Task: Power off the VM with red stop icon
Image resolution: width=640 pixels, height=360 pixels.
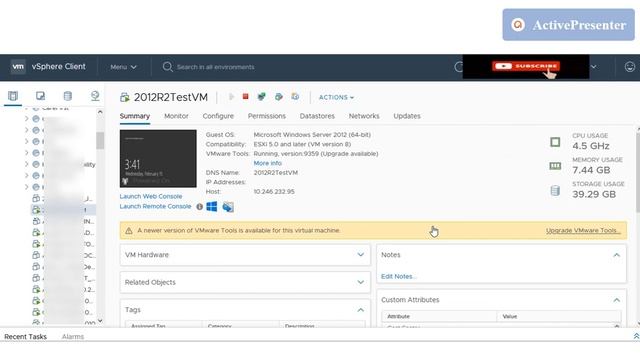Action: 245,96
